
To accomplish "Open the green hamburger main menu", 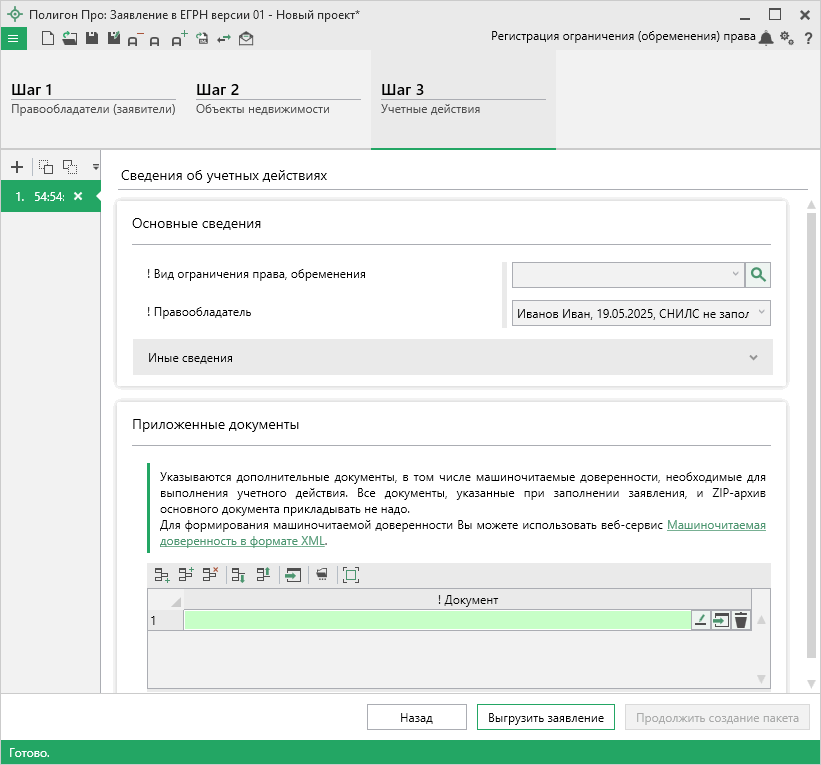I will click(13, 38).
